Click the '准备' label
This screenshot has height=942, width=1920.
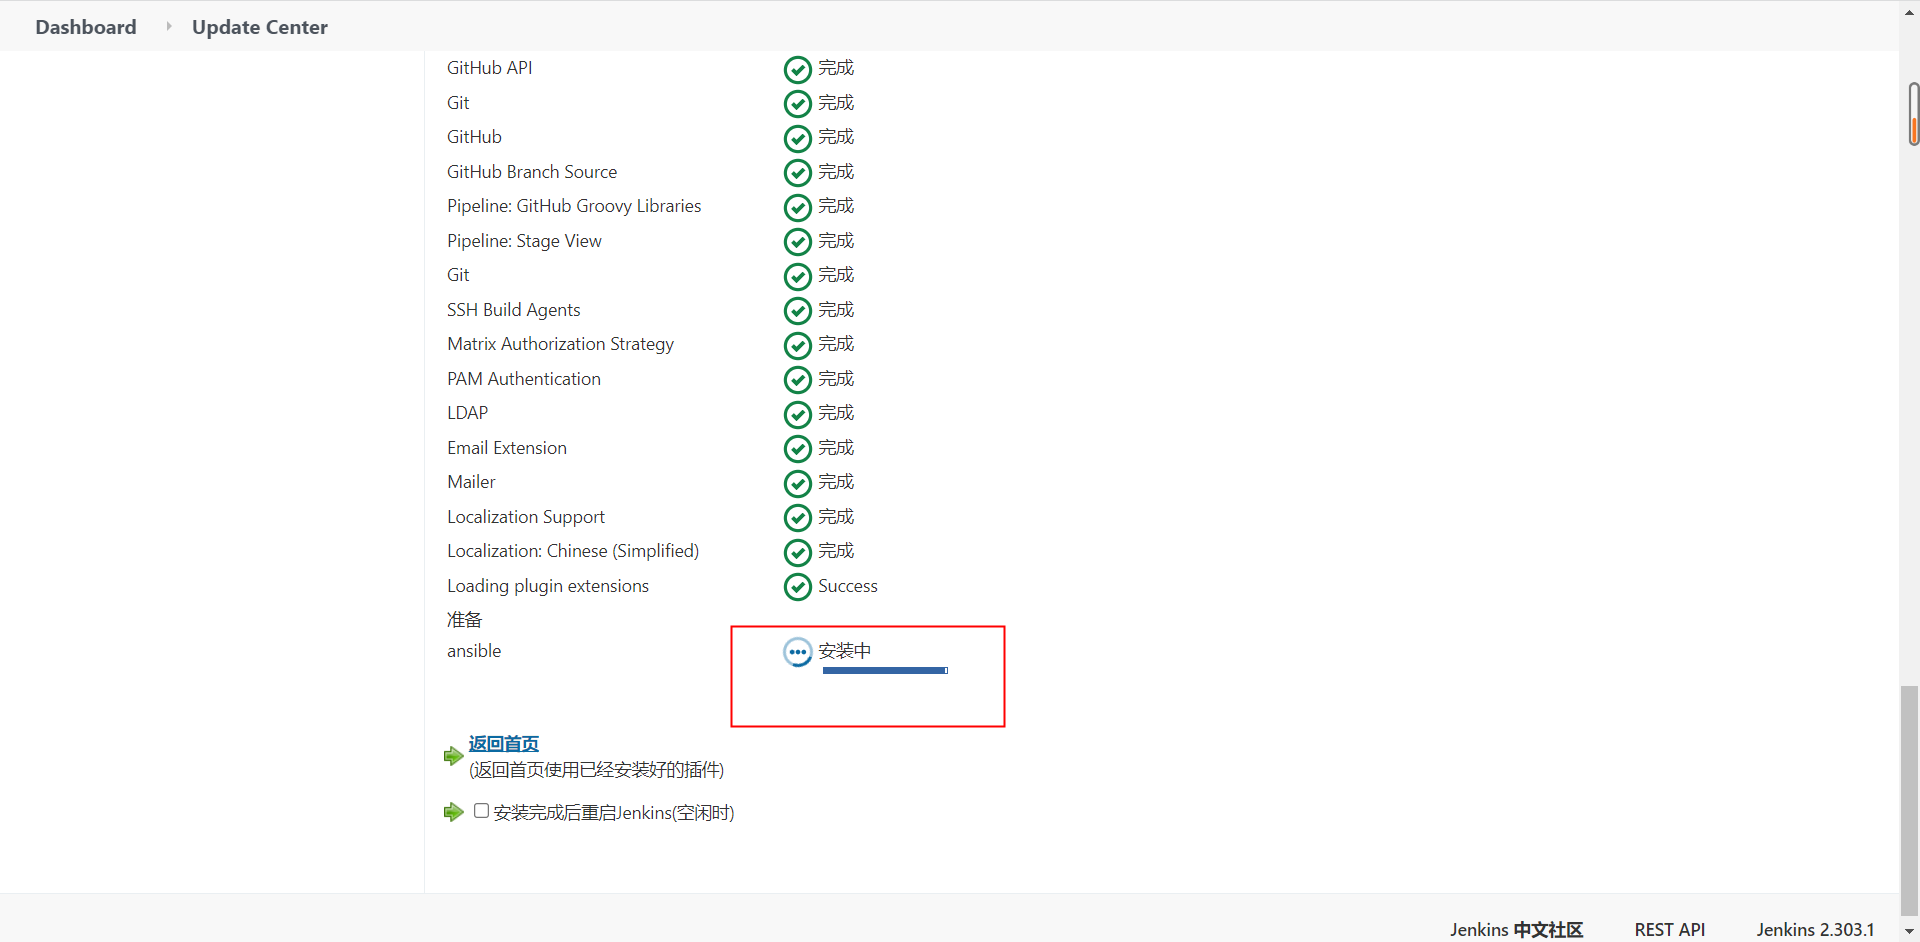[464, 620]
